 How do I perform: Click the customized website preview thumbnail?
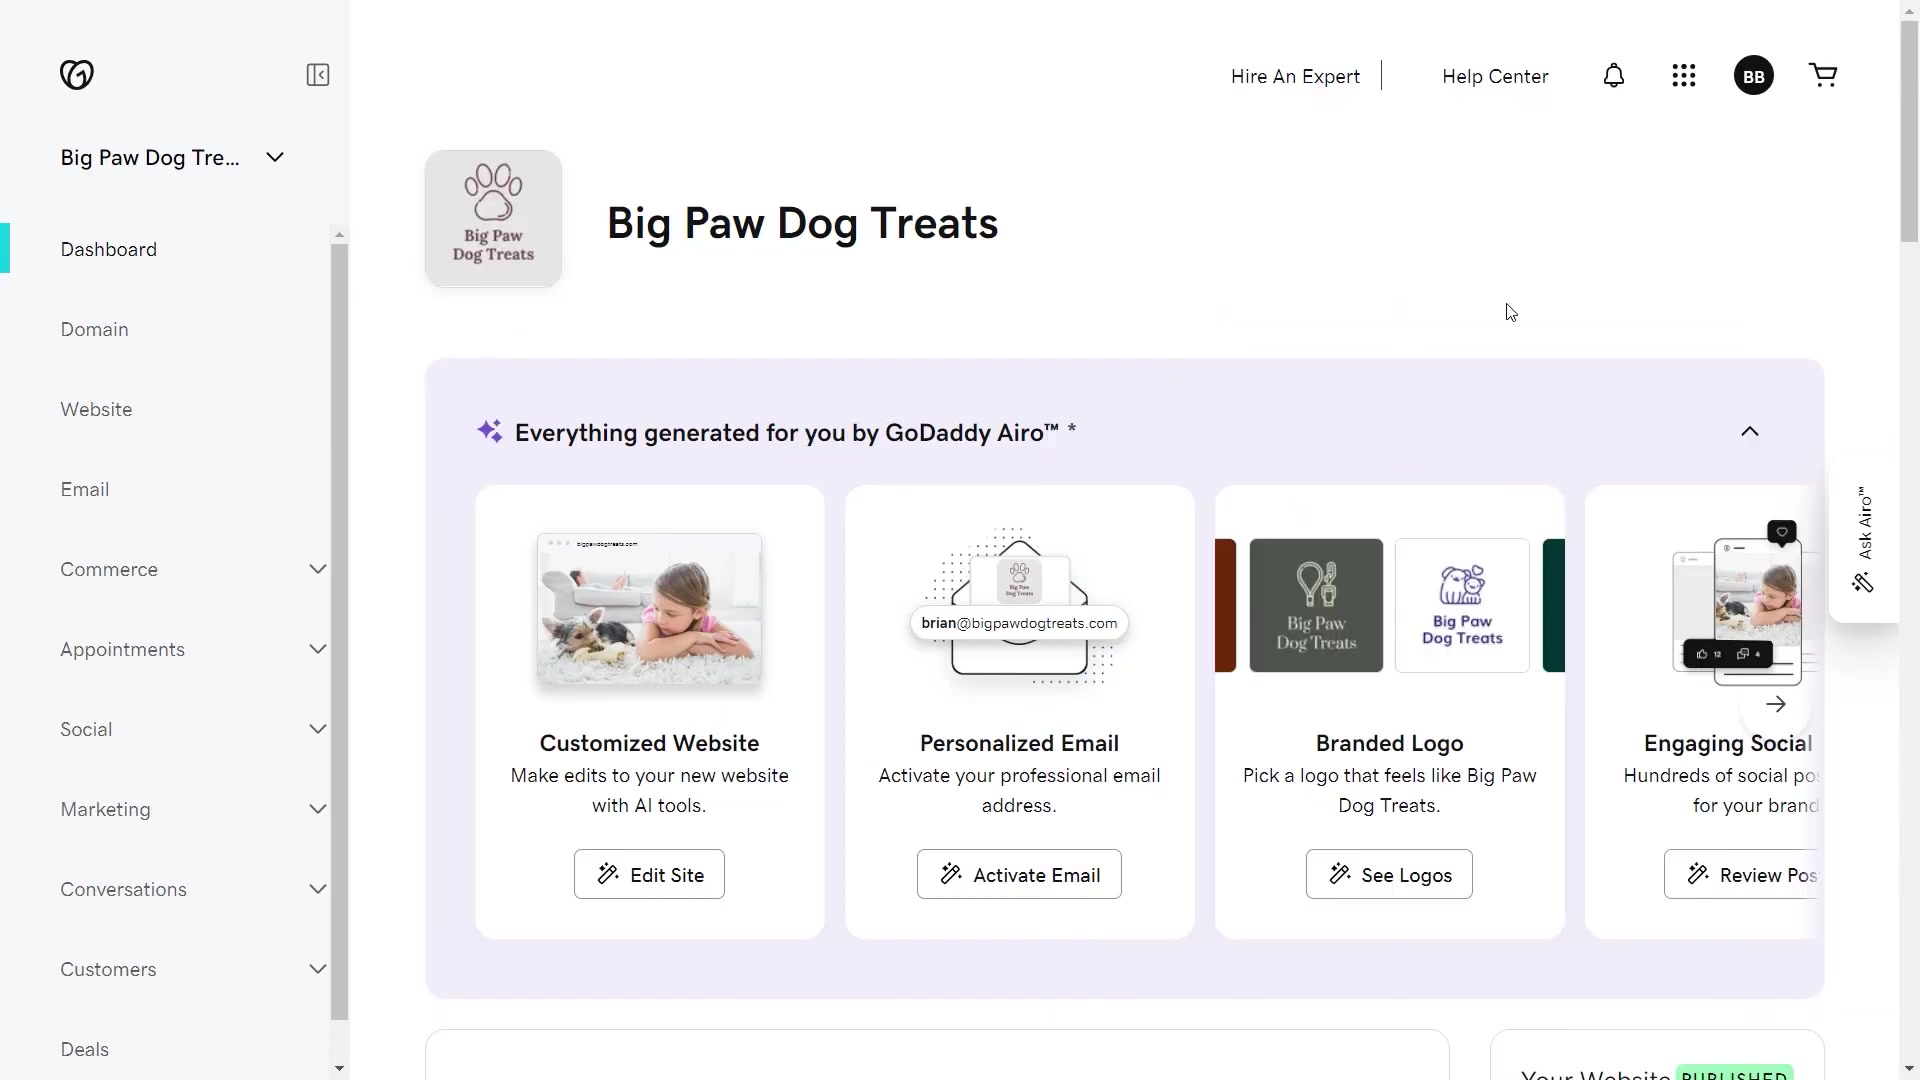[x=649, y=608]
